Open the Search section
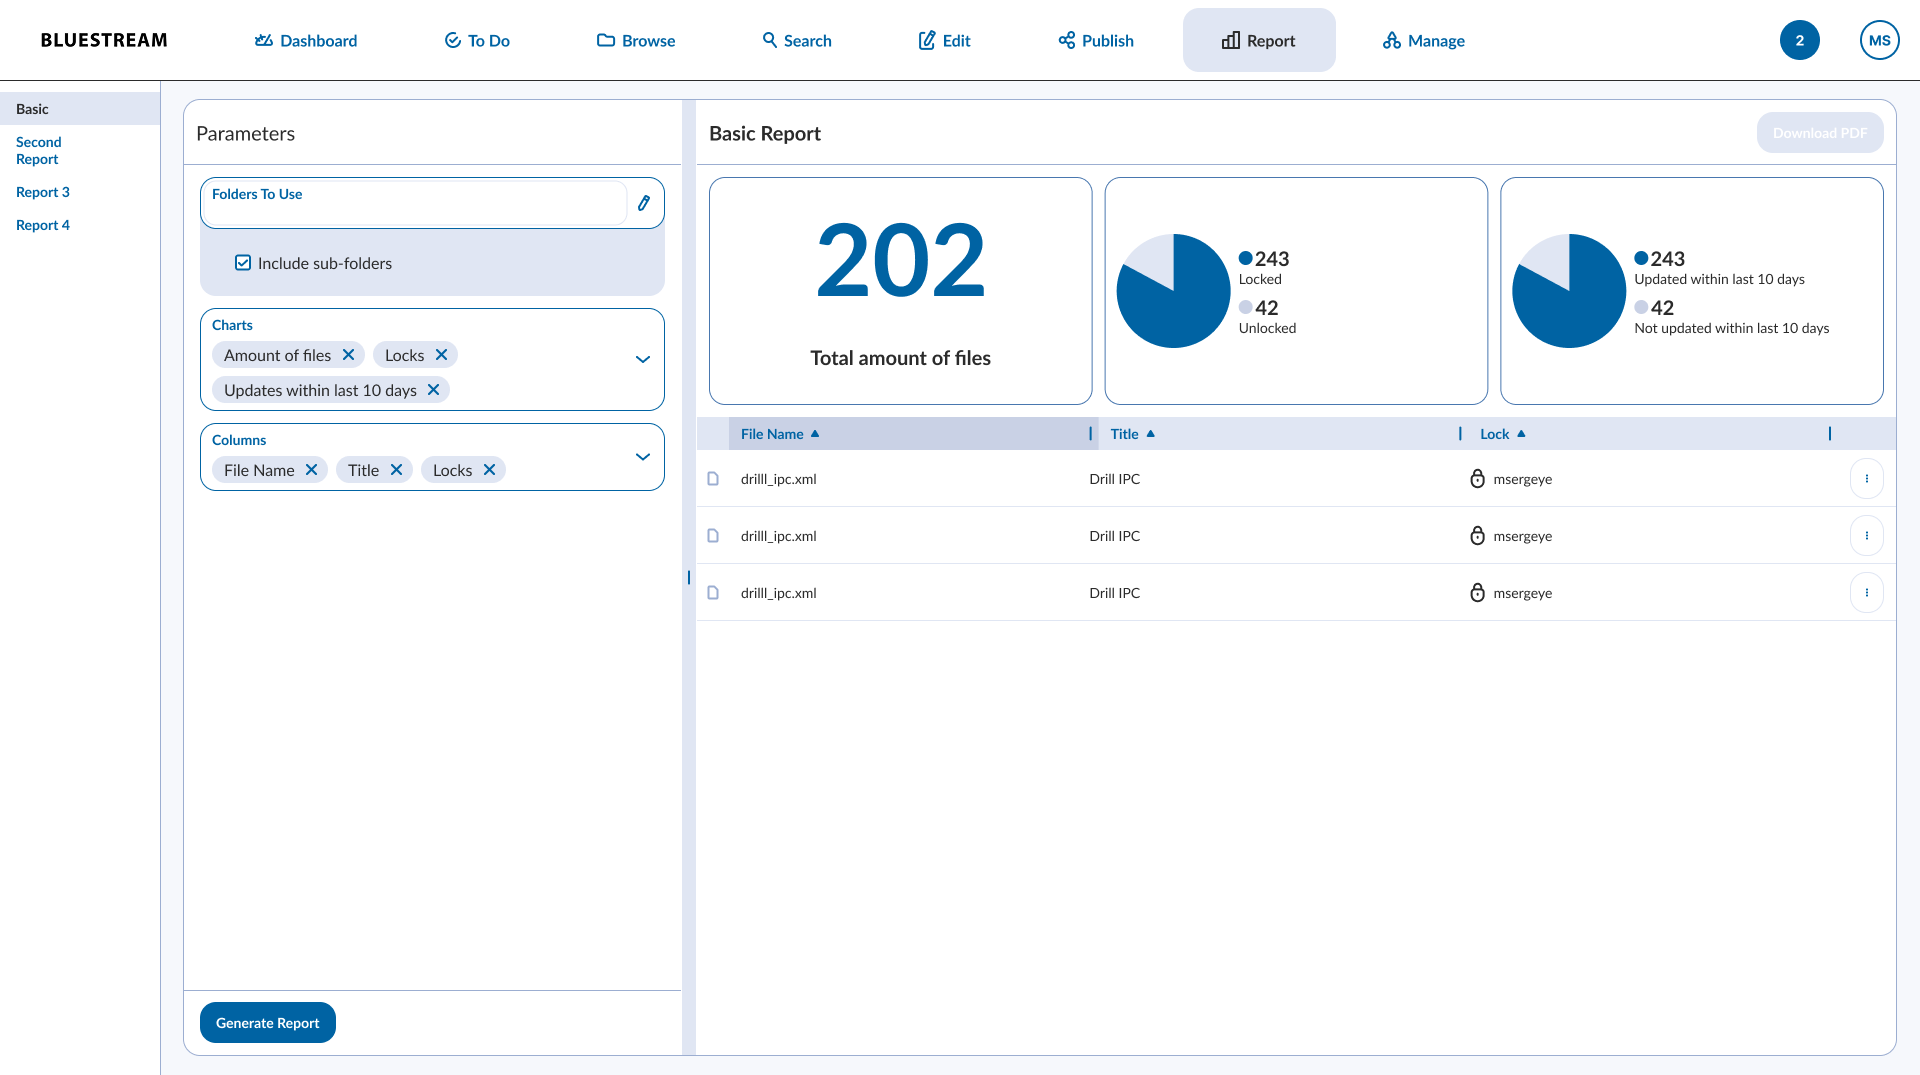This screenshot has width=1920, height=1075. tap(797, 40)
